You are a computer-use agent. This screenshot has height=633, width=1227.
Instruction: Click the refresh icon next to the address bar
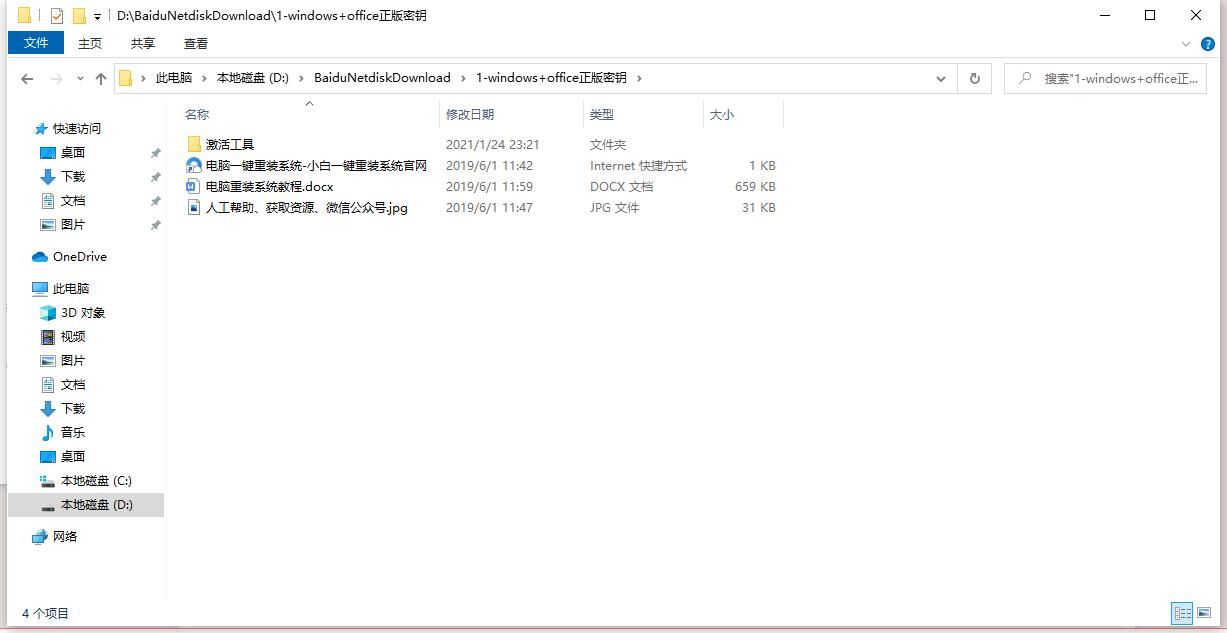(x=974, y=78)
